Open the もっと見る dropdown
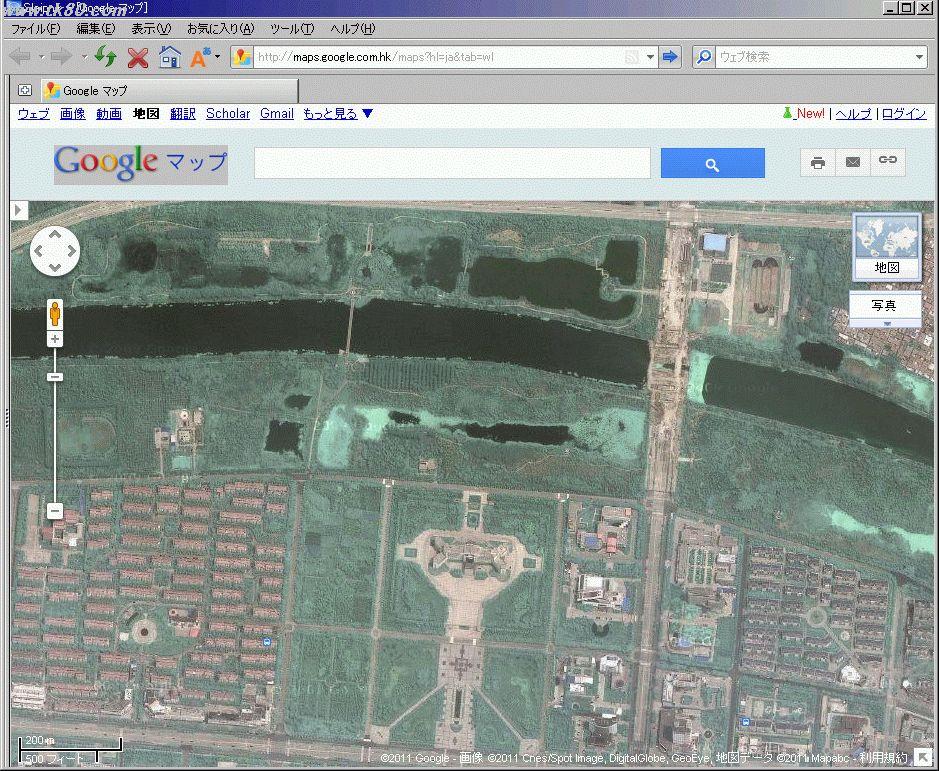939x771 pixels. 338,114
